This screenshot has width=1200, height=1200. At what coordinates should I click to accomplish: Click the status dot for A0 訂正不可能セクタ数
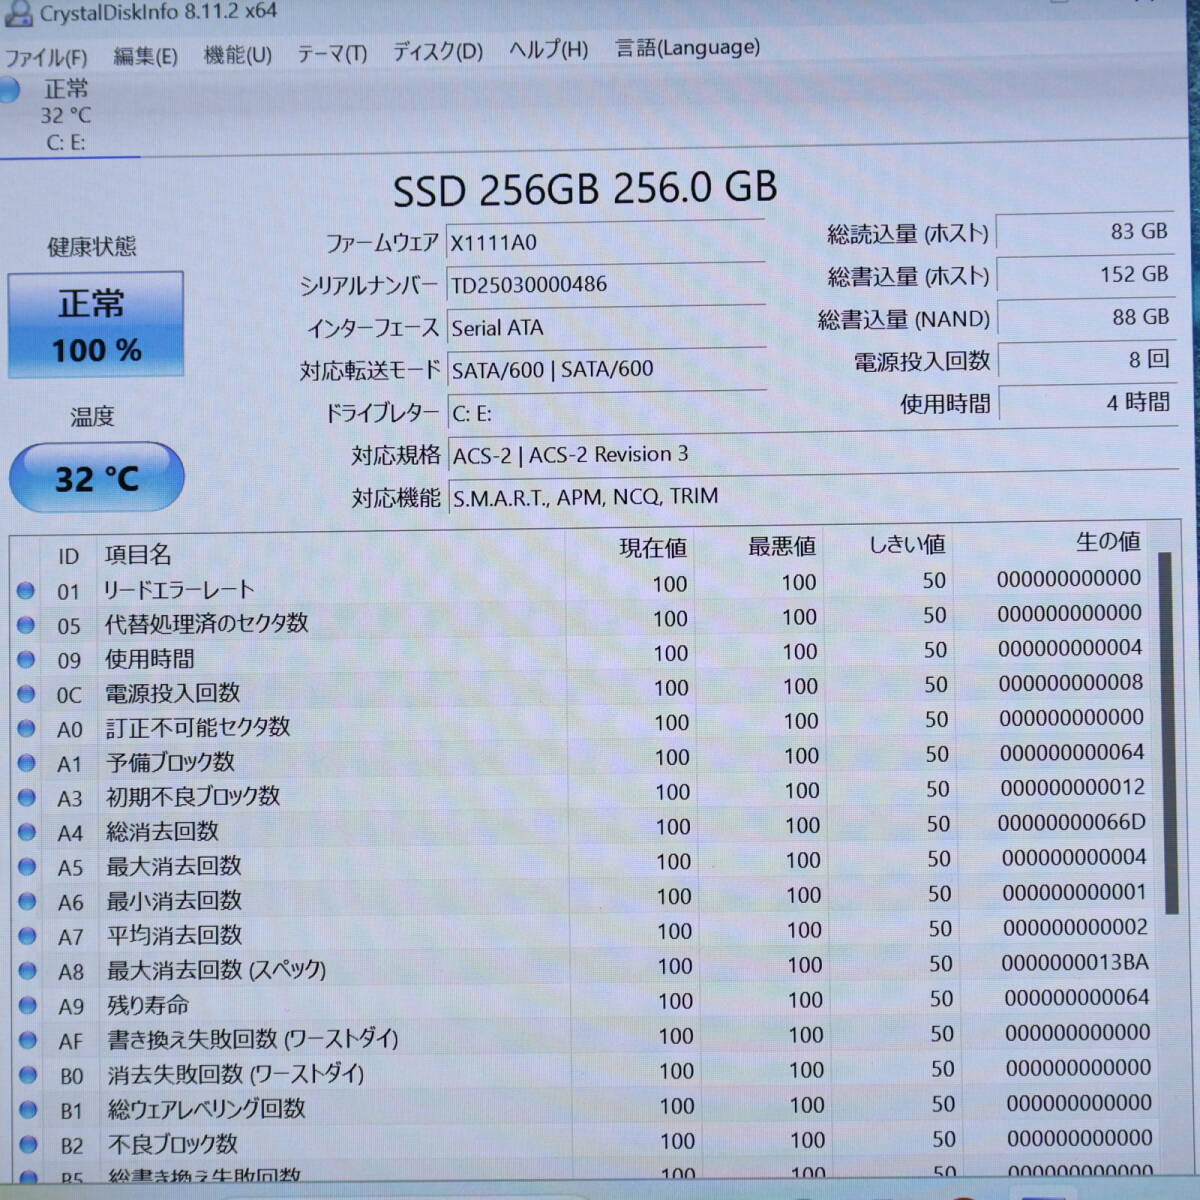coord(26,729)
